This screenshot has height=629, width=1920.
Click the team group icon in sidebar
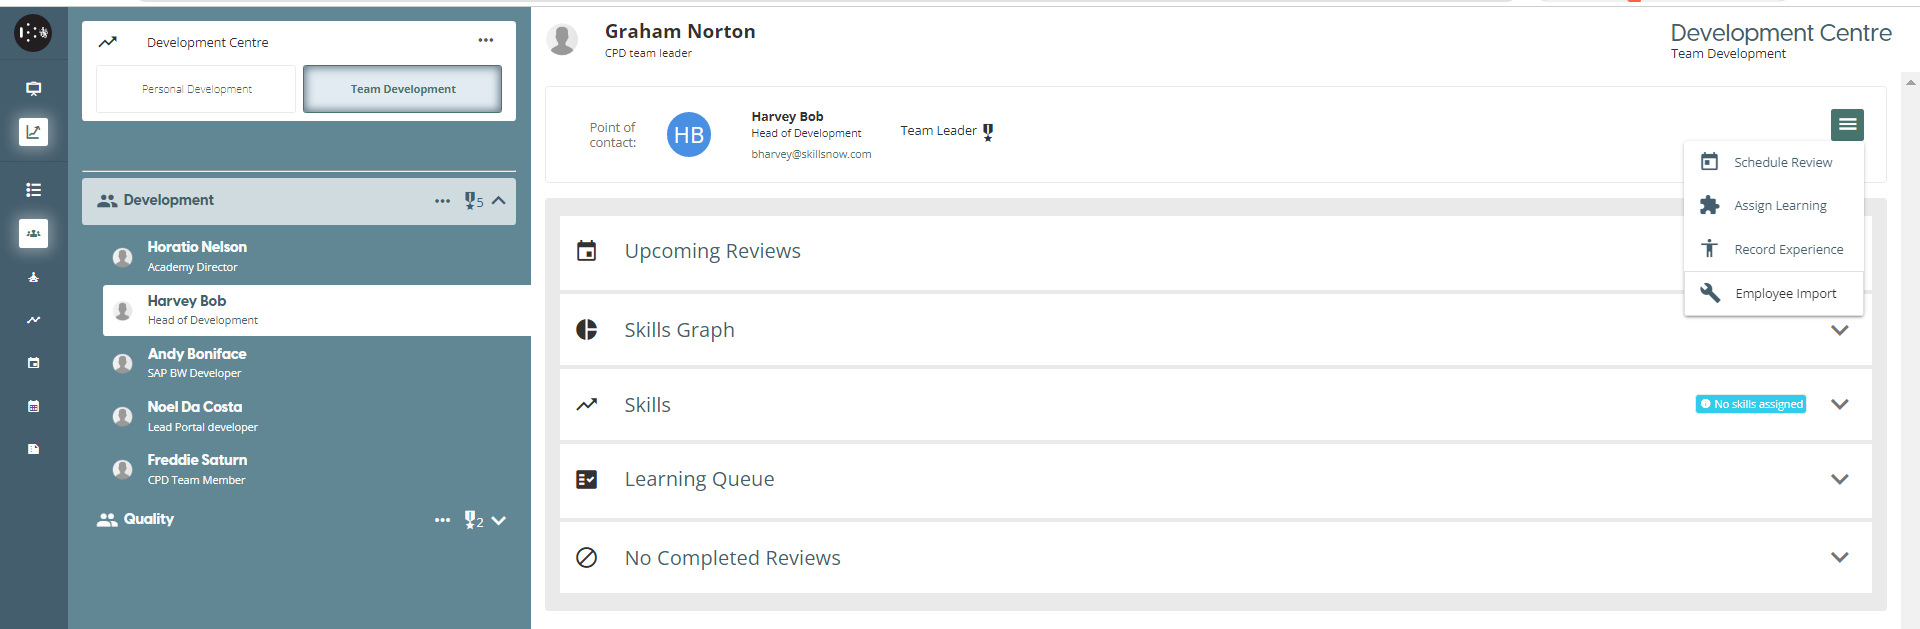33,233
